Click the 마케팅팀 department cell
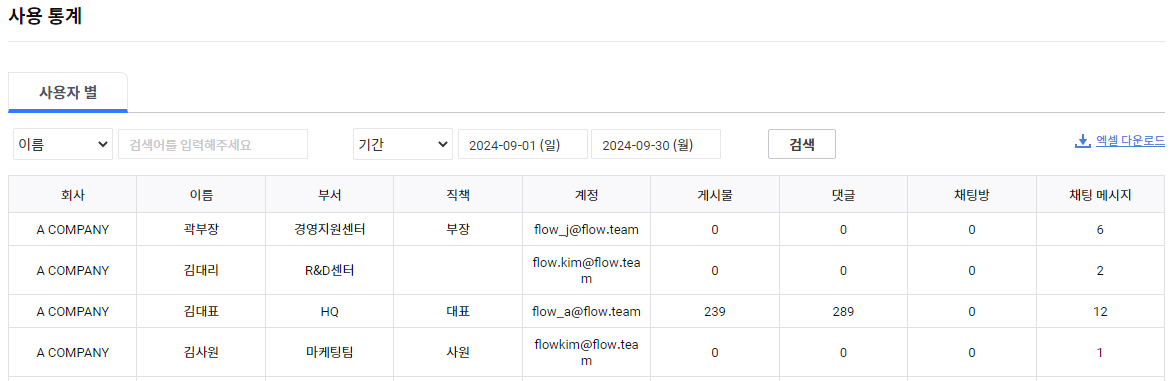This screenshot has width=1172, height=381. pos(330,352)
